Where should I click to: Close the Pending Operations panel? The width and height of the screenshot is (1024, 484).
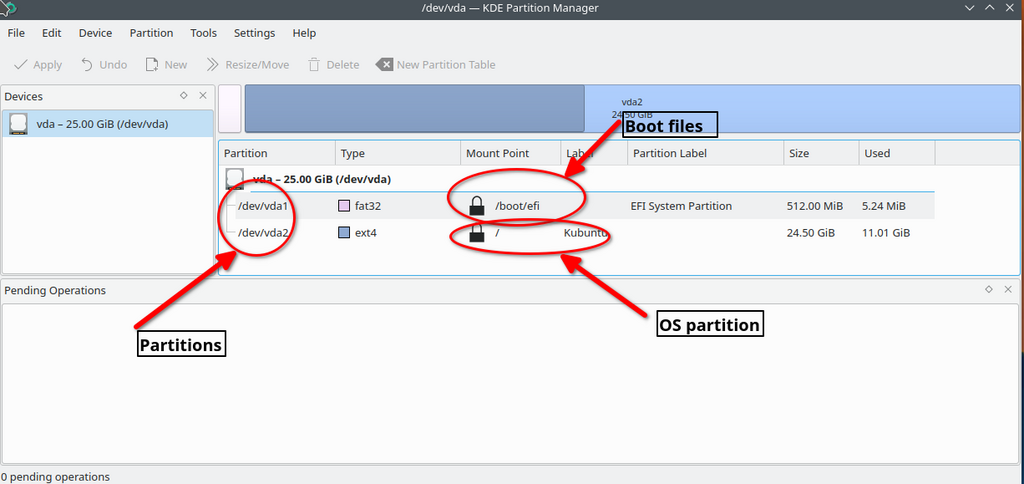click(1007, 289)
